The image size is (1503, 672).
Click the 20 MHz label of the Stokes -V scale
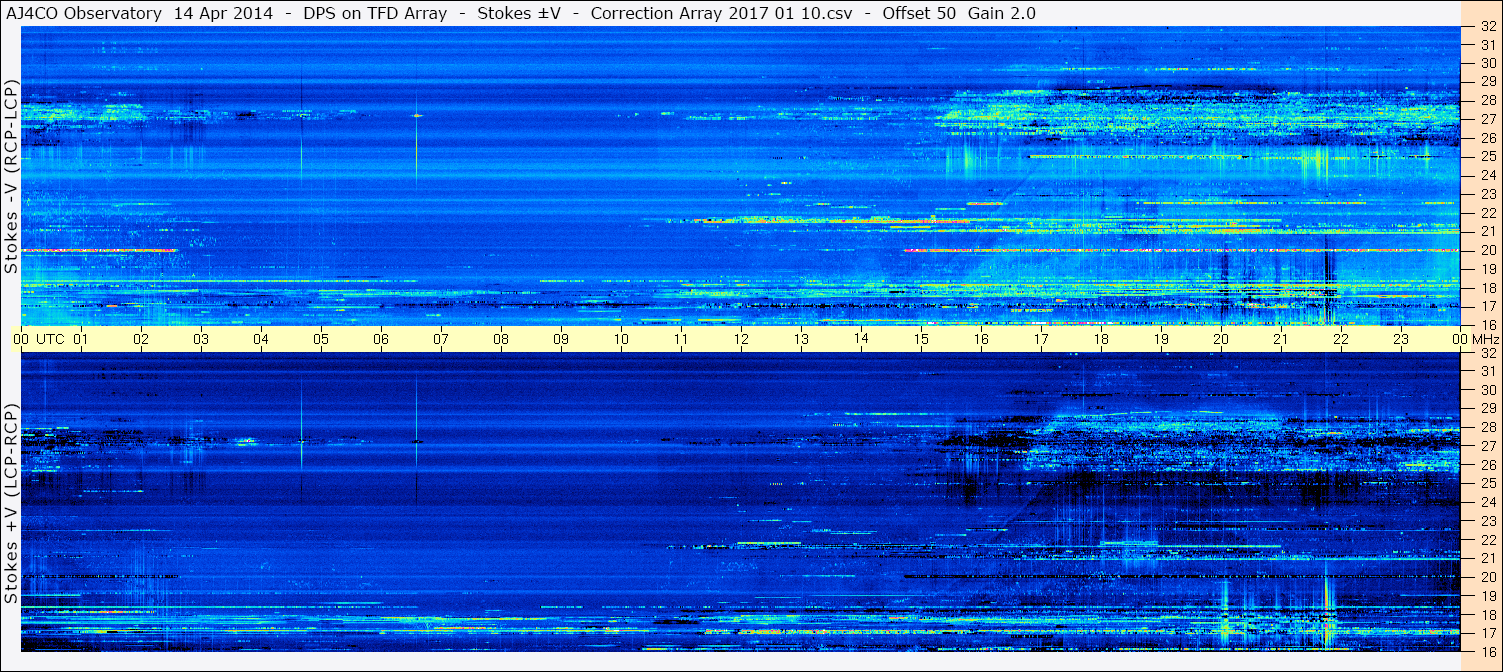pos(1488,250)
